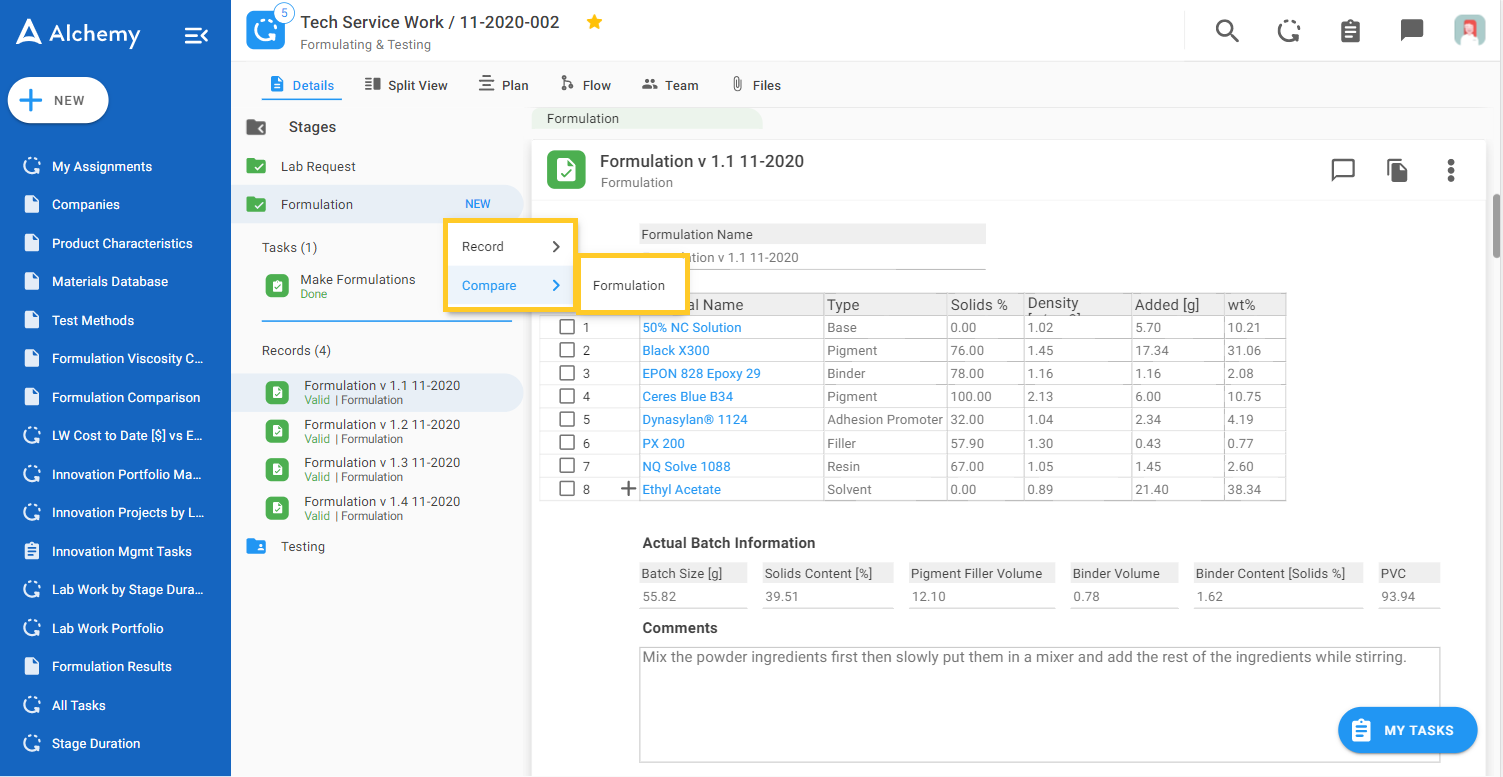Click the Make Formulations task icon
The width and height of the screenshot is (1503, 777).
pyautogui.click(x=277, y=286)
